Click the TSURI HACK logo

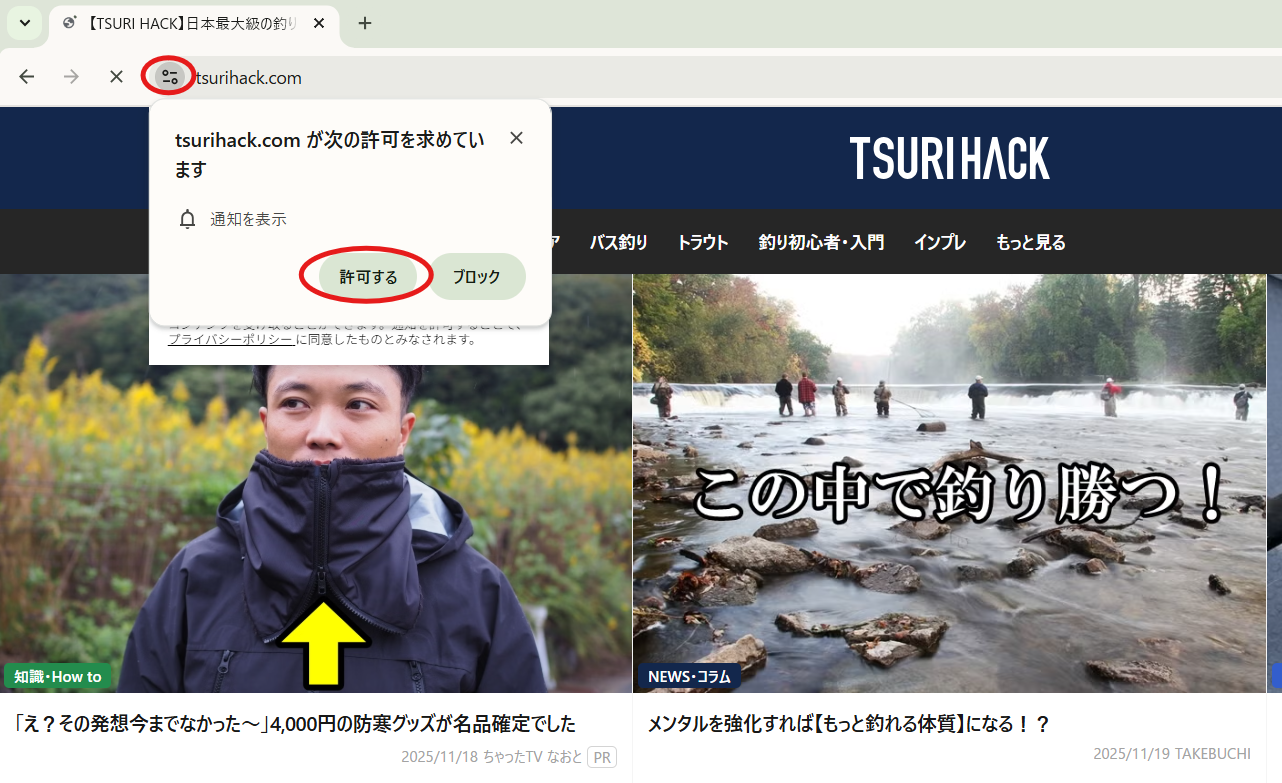click(949, 159)
